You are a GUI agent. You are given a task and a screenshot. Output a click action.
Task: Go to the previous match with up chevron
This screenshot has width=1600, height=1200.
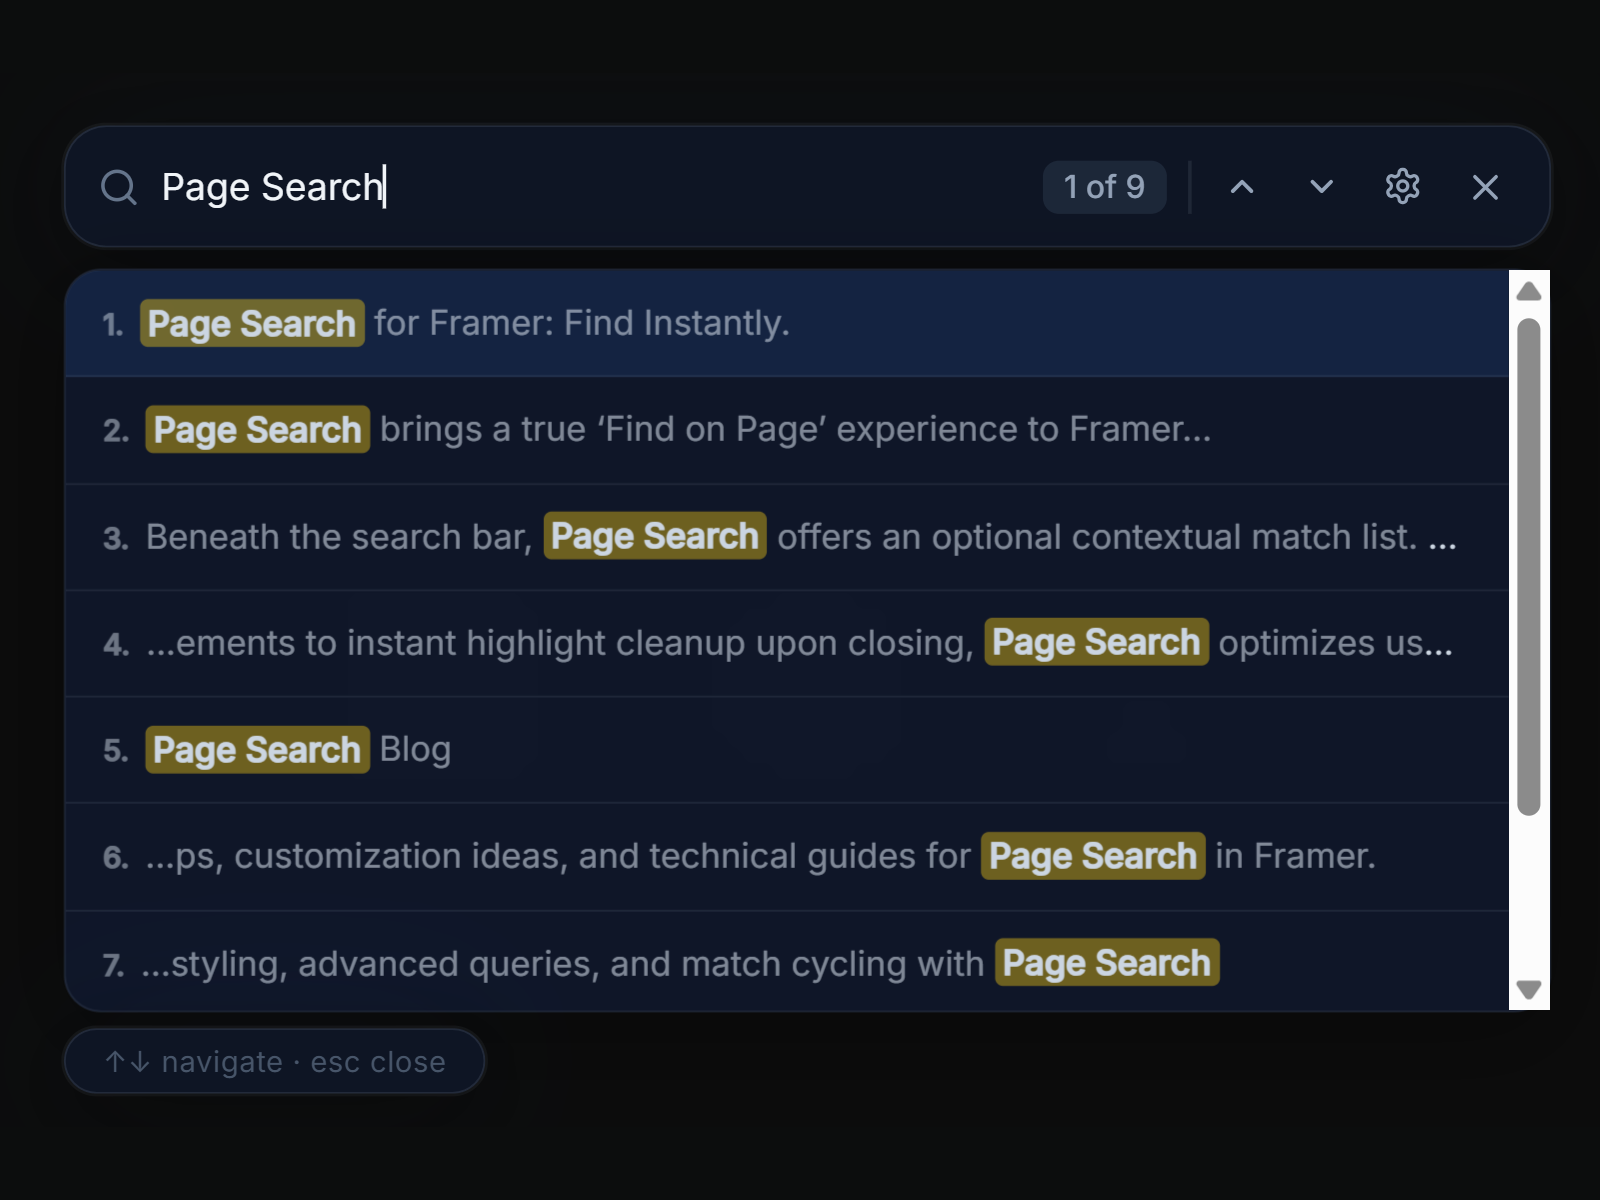[1241, 187]
